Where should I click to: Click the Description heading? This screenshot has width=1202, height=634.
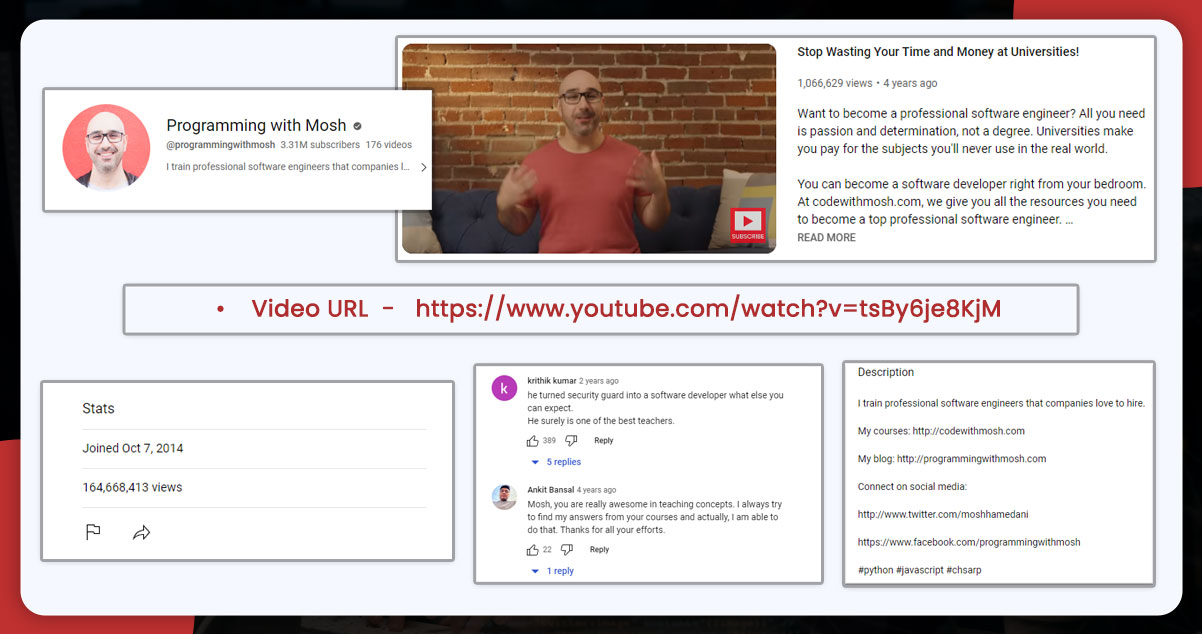point(886,372)
